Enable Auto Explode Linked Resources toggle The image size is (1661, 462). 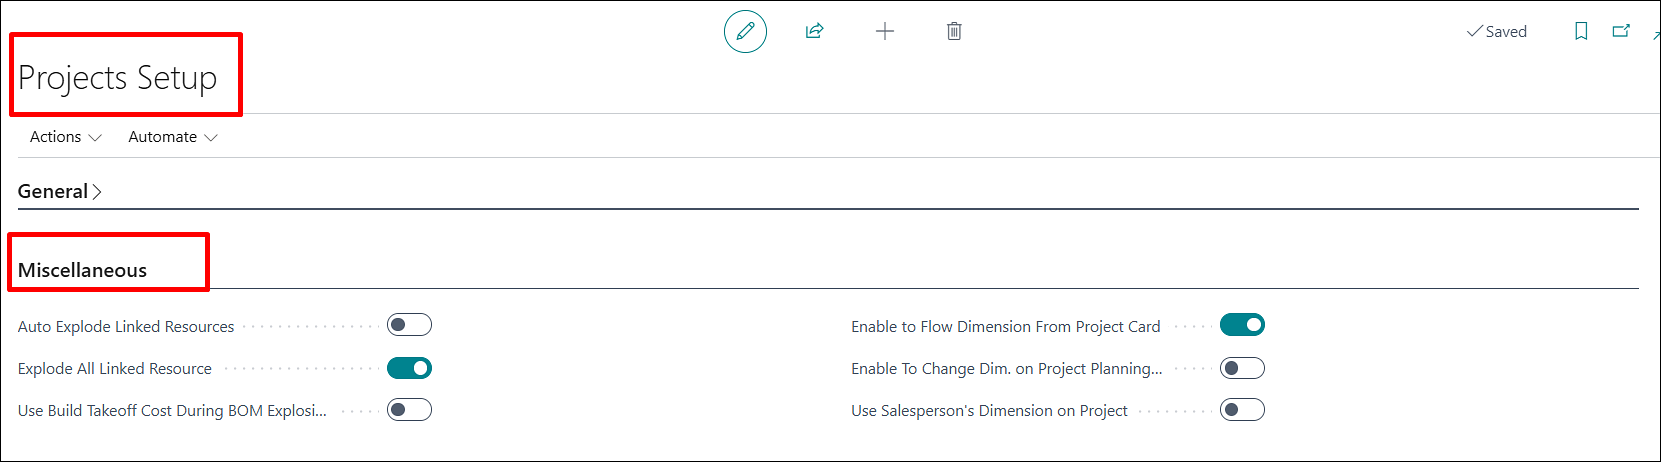(409, 325)
